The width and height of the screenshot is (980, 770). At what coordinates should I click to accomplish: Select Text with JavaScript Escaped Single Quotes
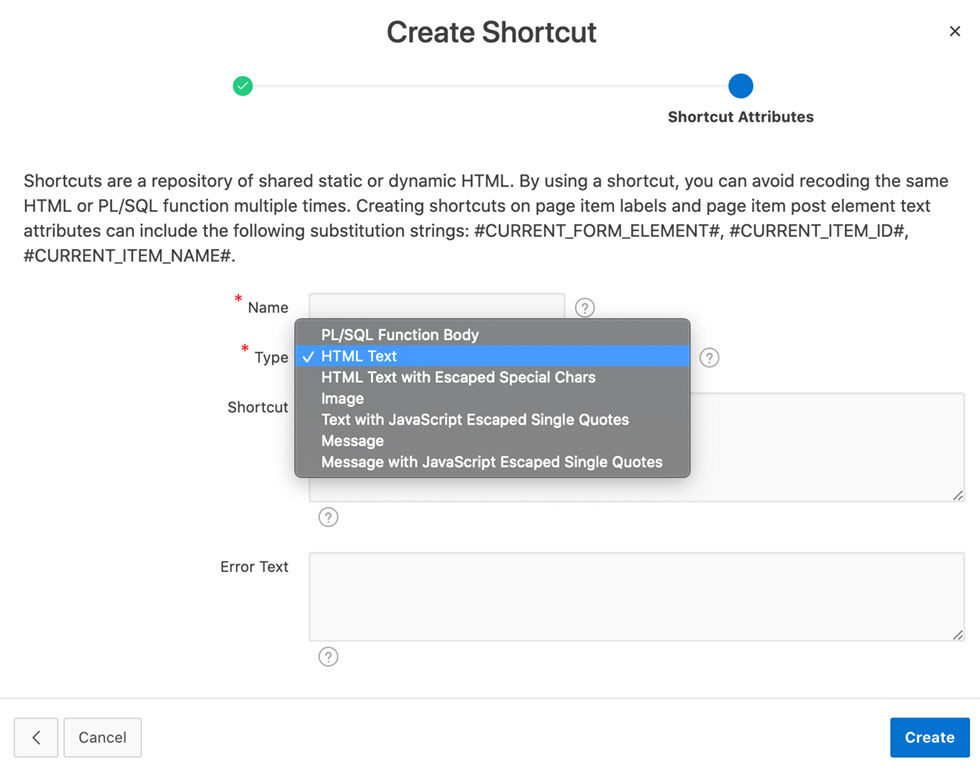tap(475, 420)
